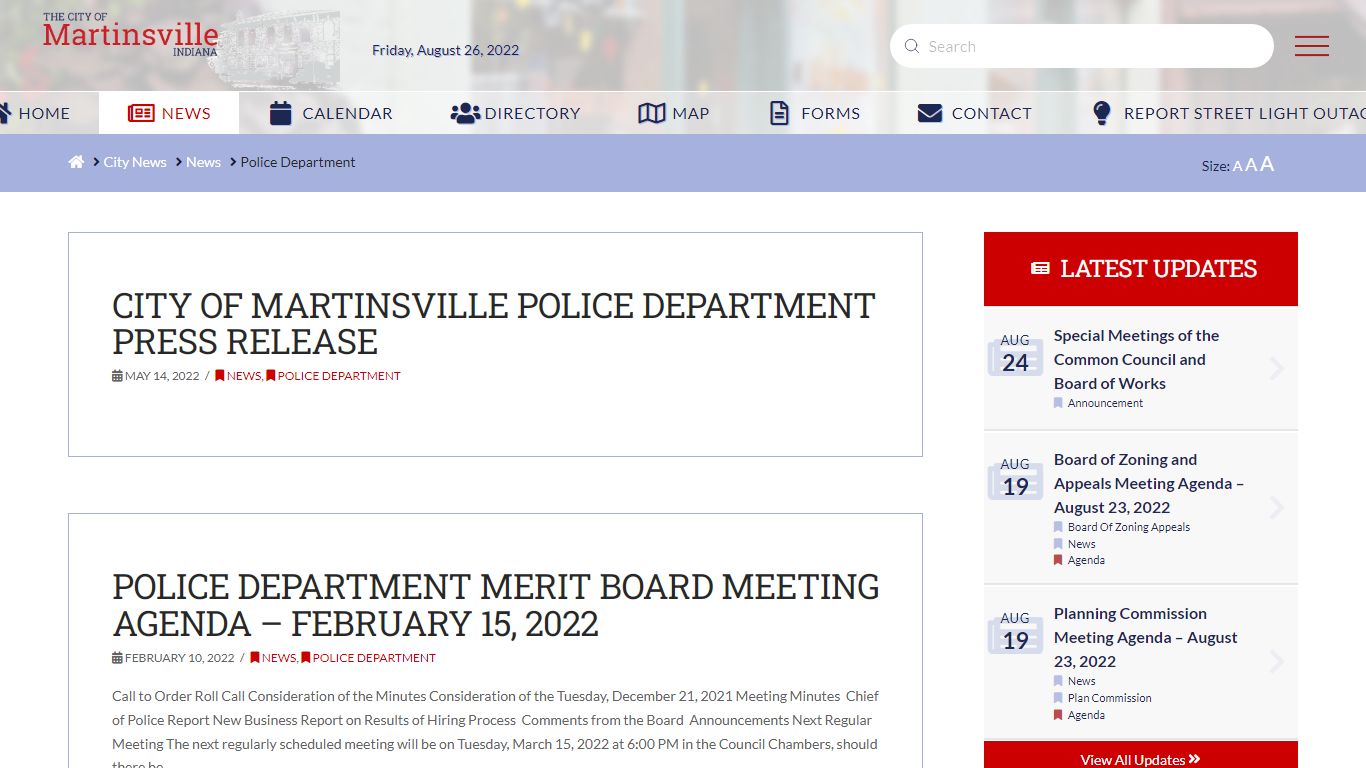Click the Police Department breadcrumb text

(x=298, y=162)
